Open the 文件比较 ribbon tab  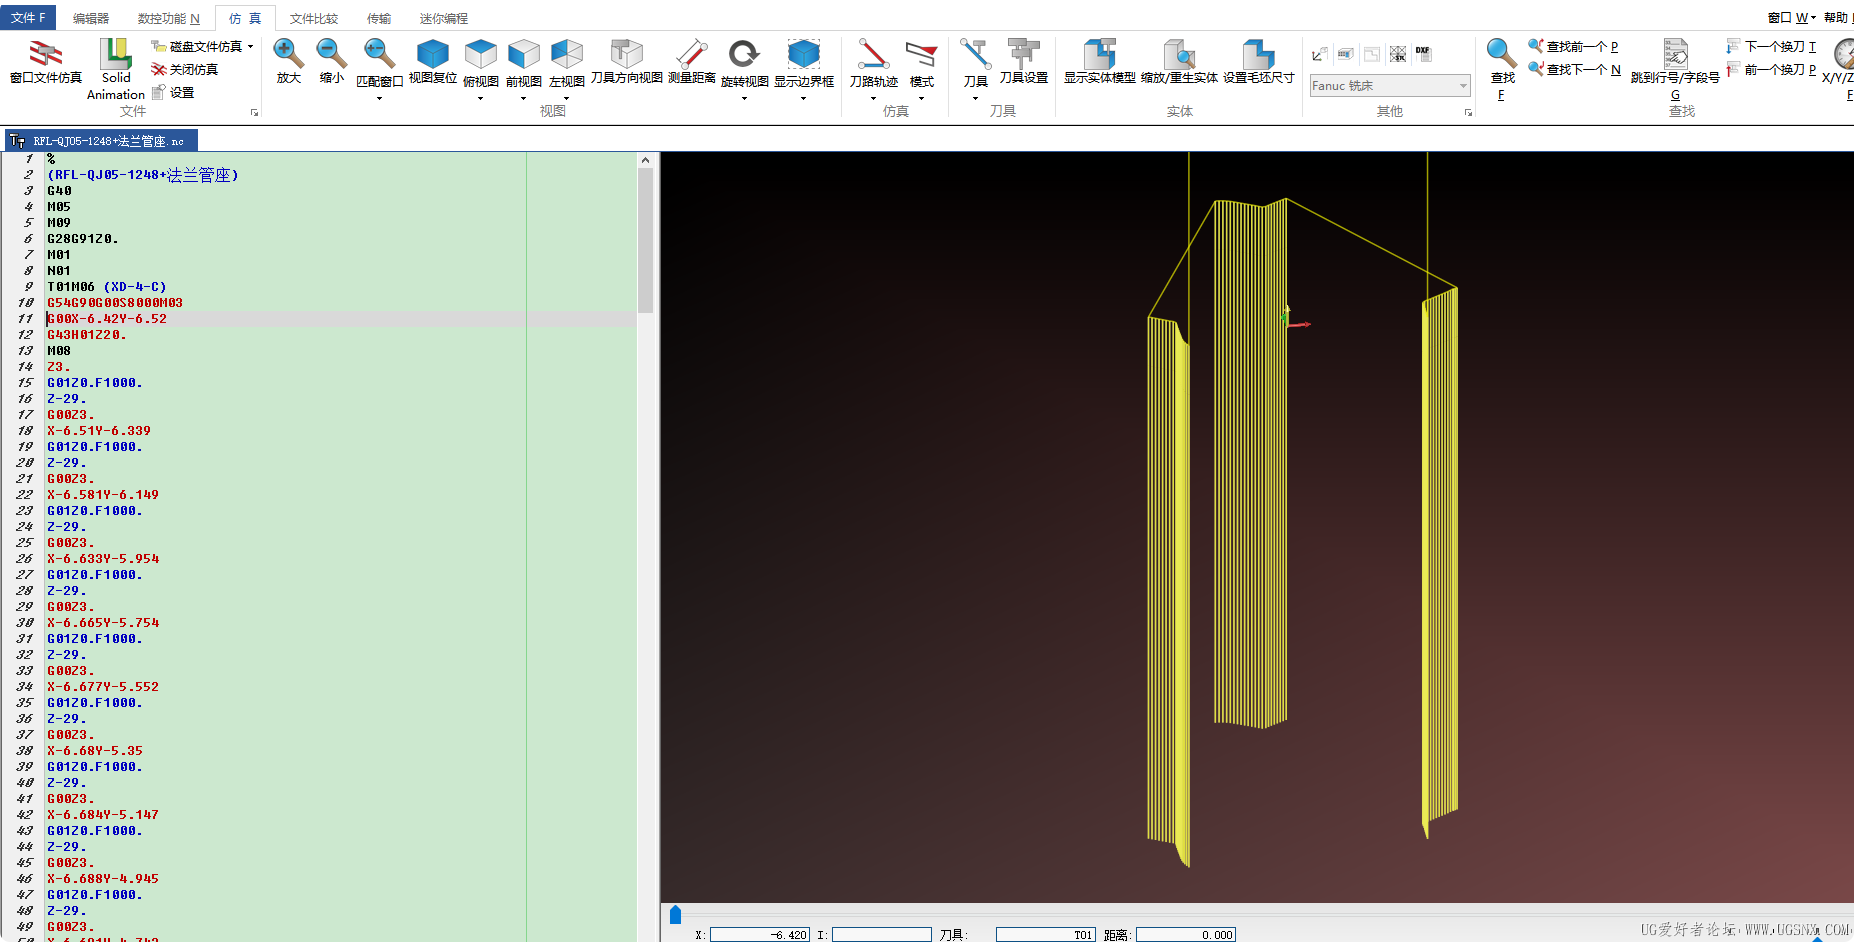pos(313,18)
